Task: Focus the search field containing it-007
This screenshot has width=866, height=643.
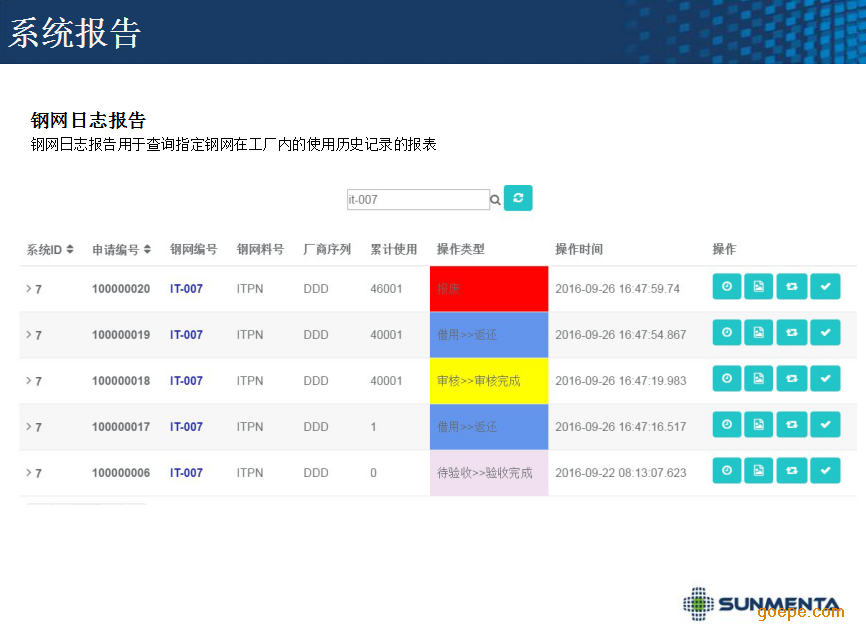Action: [417, 200]
